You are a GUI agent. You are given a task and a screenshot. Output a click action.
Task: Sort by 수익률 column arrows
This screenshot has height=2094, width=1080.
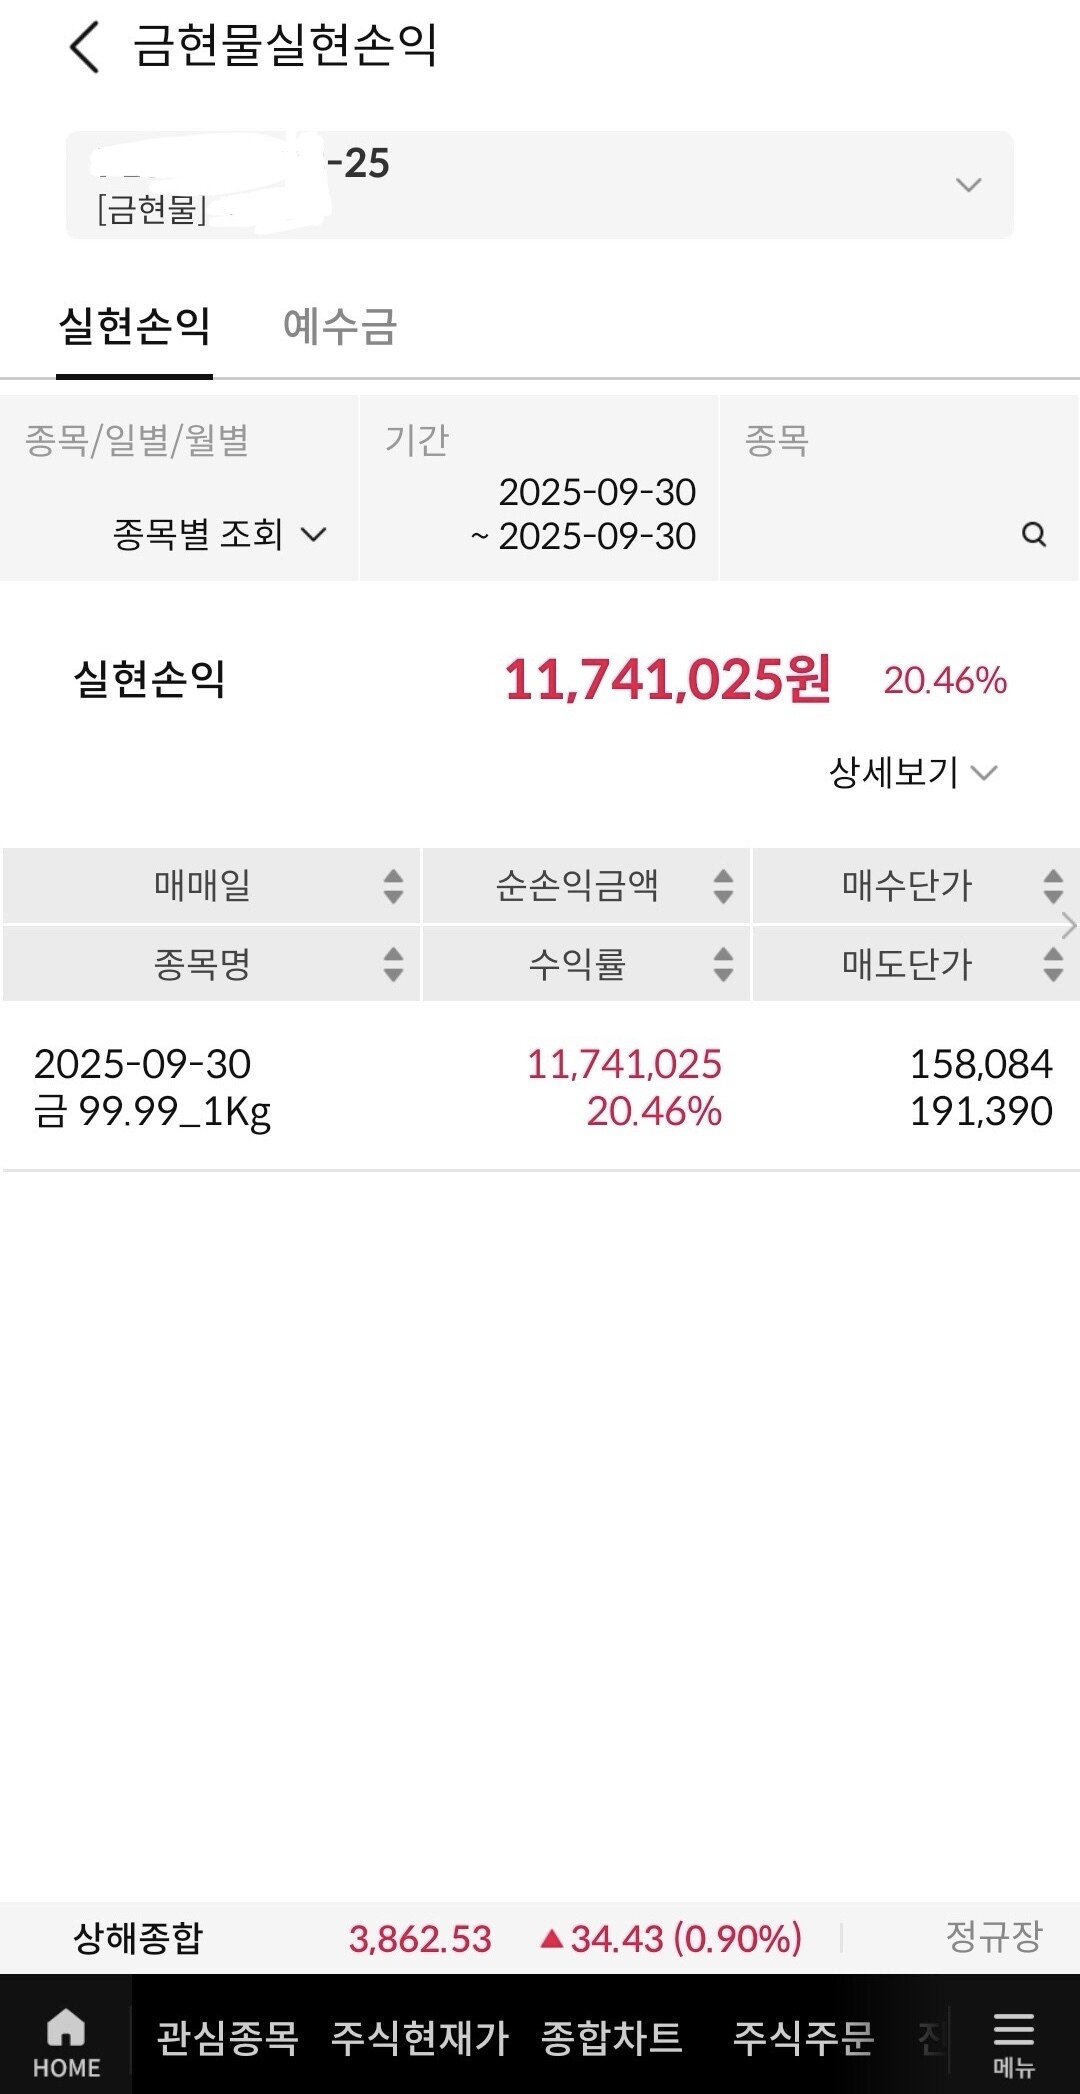tap(723, 964)
